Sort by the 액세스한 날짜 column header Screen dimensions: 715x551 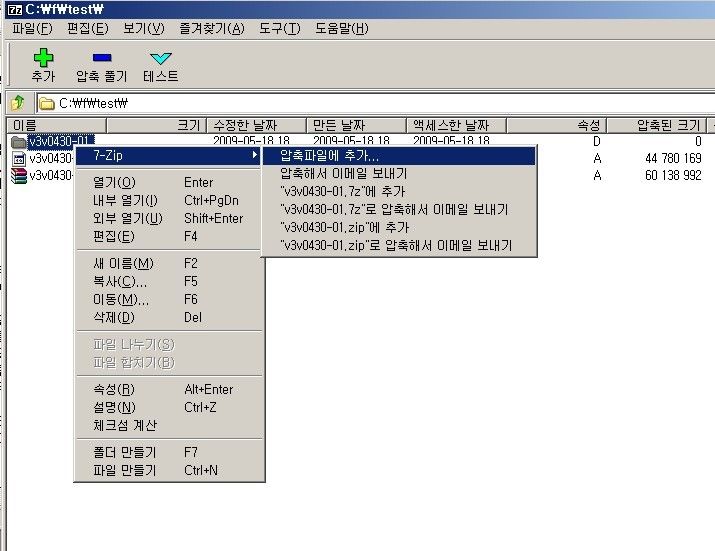456,125
